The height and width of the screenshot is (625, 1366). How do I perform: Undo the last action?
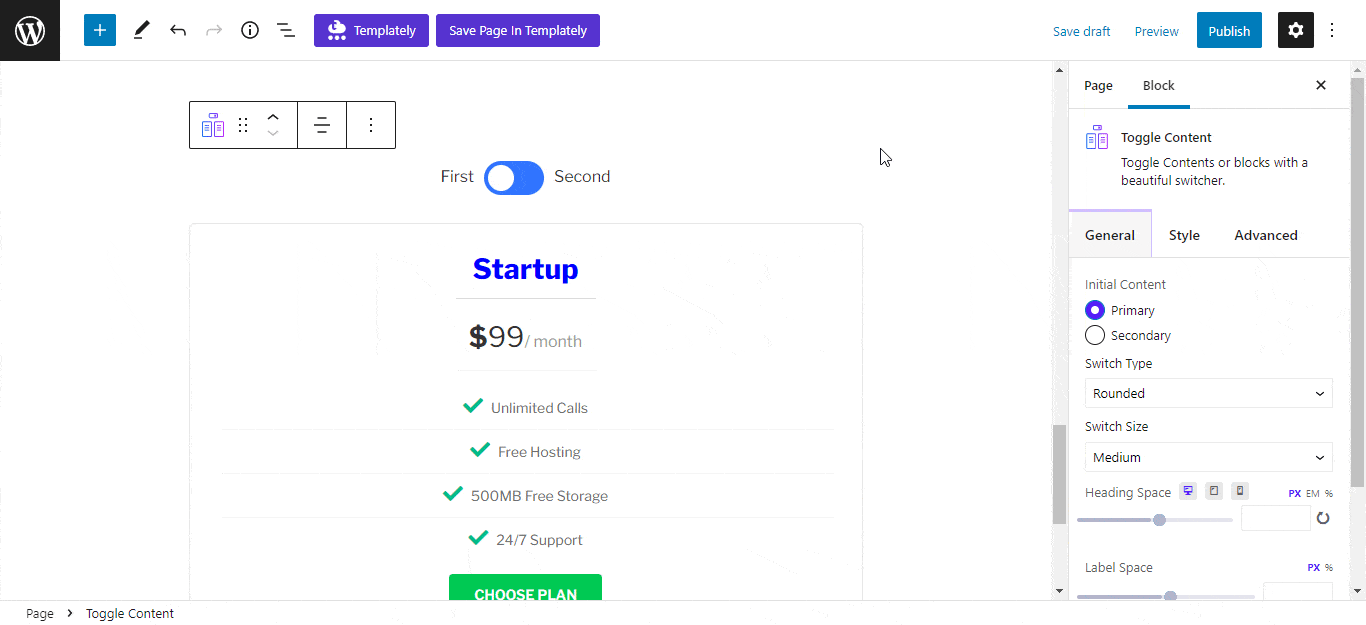point(178,30)
